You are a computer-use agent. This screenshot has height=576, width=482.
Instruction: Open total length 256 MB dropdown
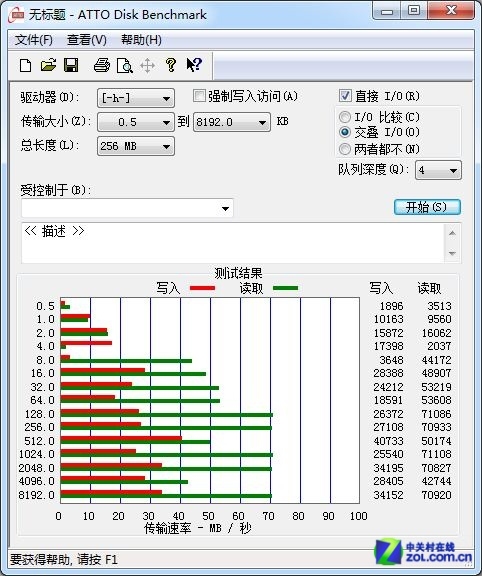point(136,146)
